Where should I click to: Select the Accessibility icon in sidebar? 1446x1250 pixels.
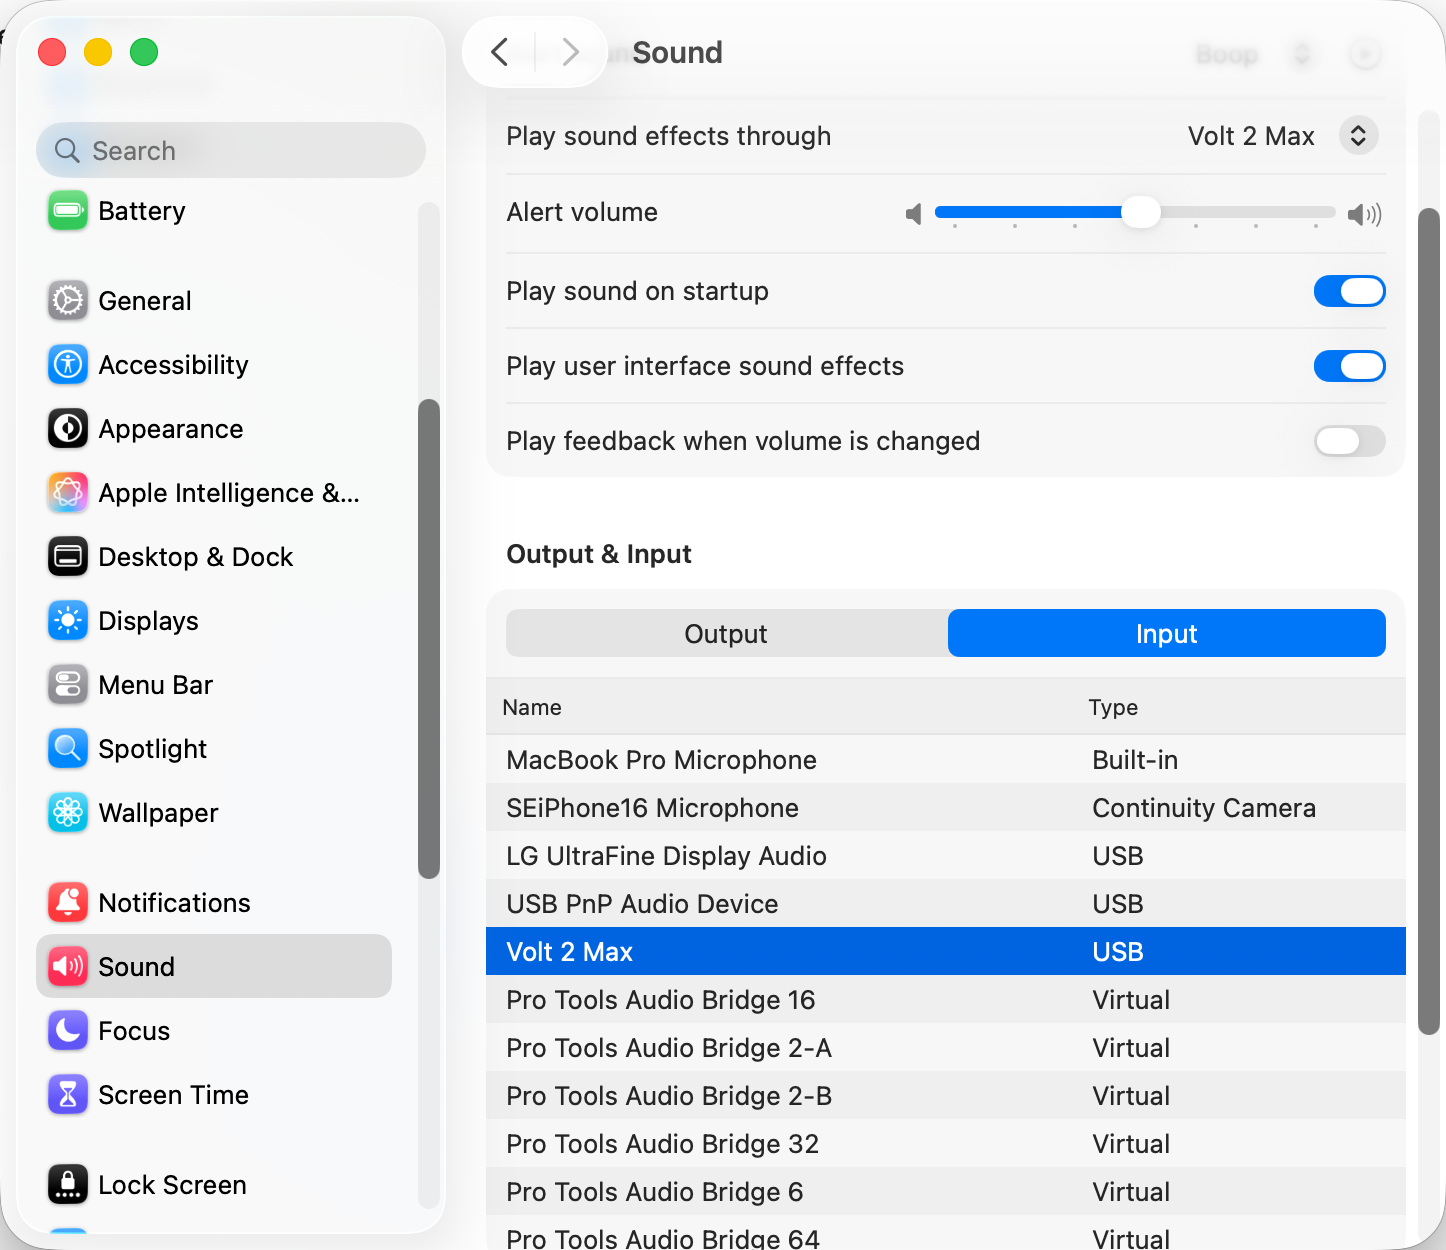68,365
